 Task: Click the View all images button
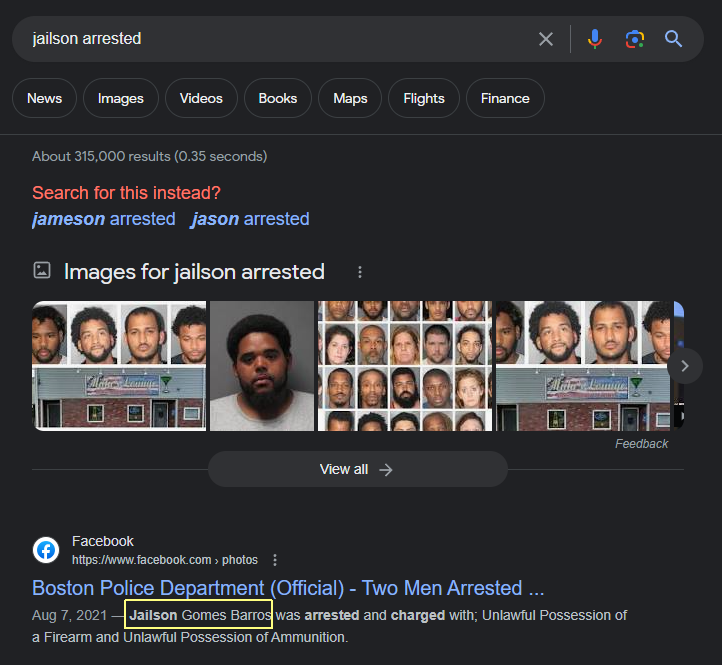[358, 469]
